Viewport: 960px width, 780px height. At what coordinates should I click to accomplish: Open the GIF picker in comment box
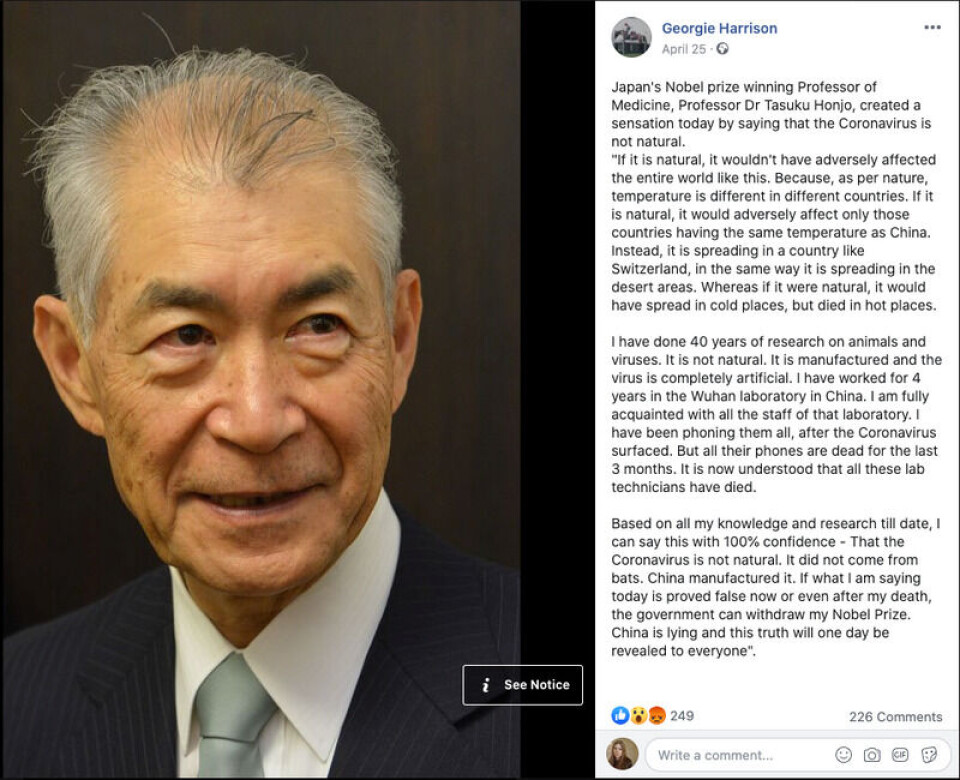[900, 755]
